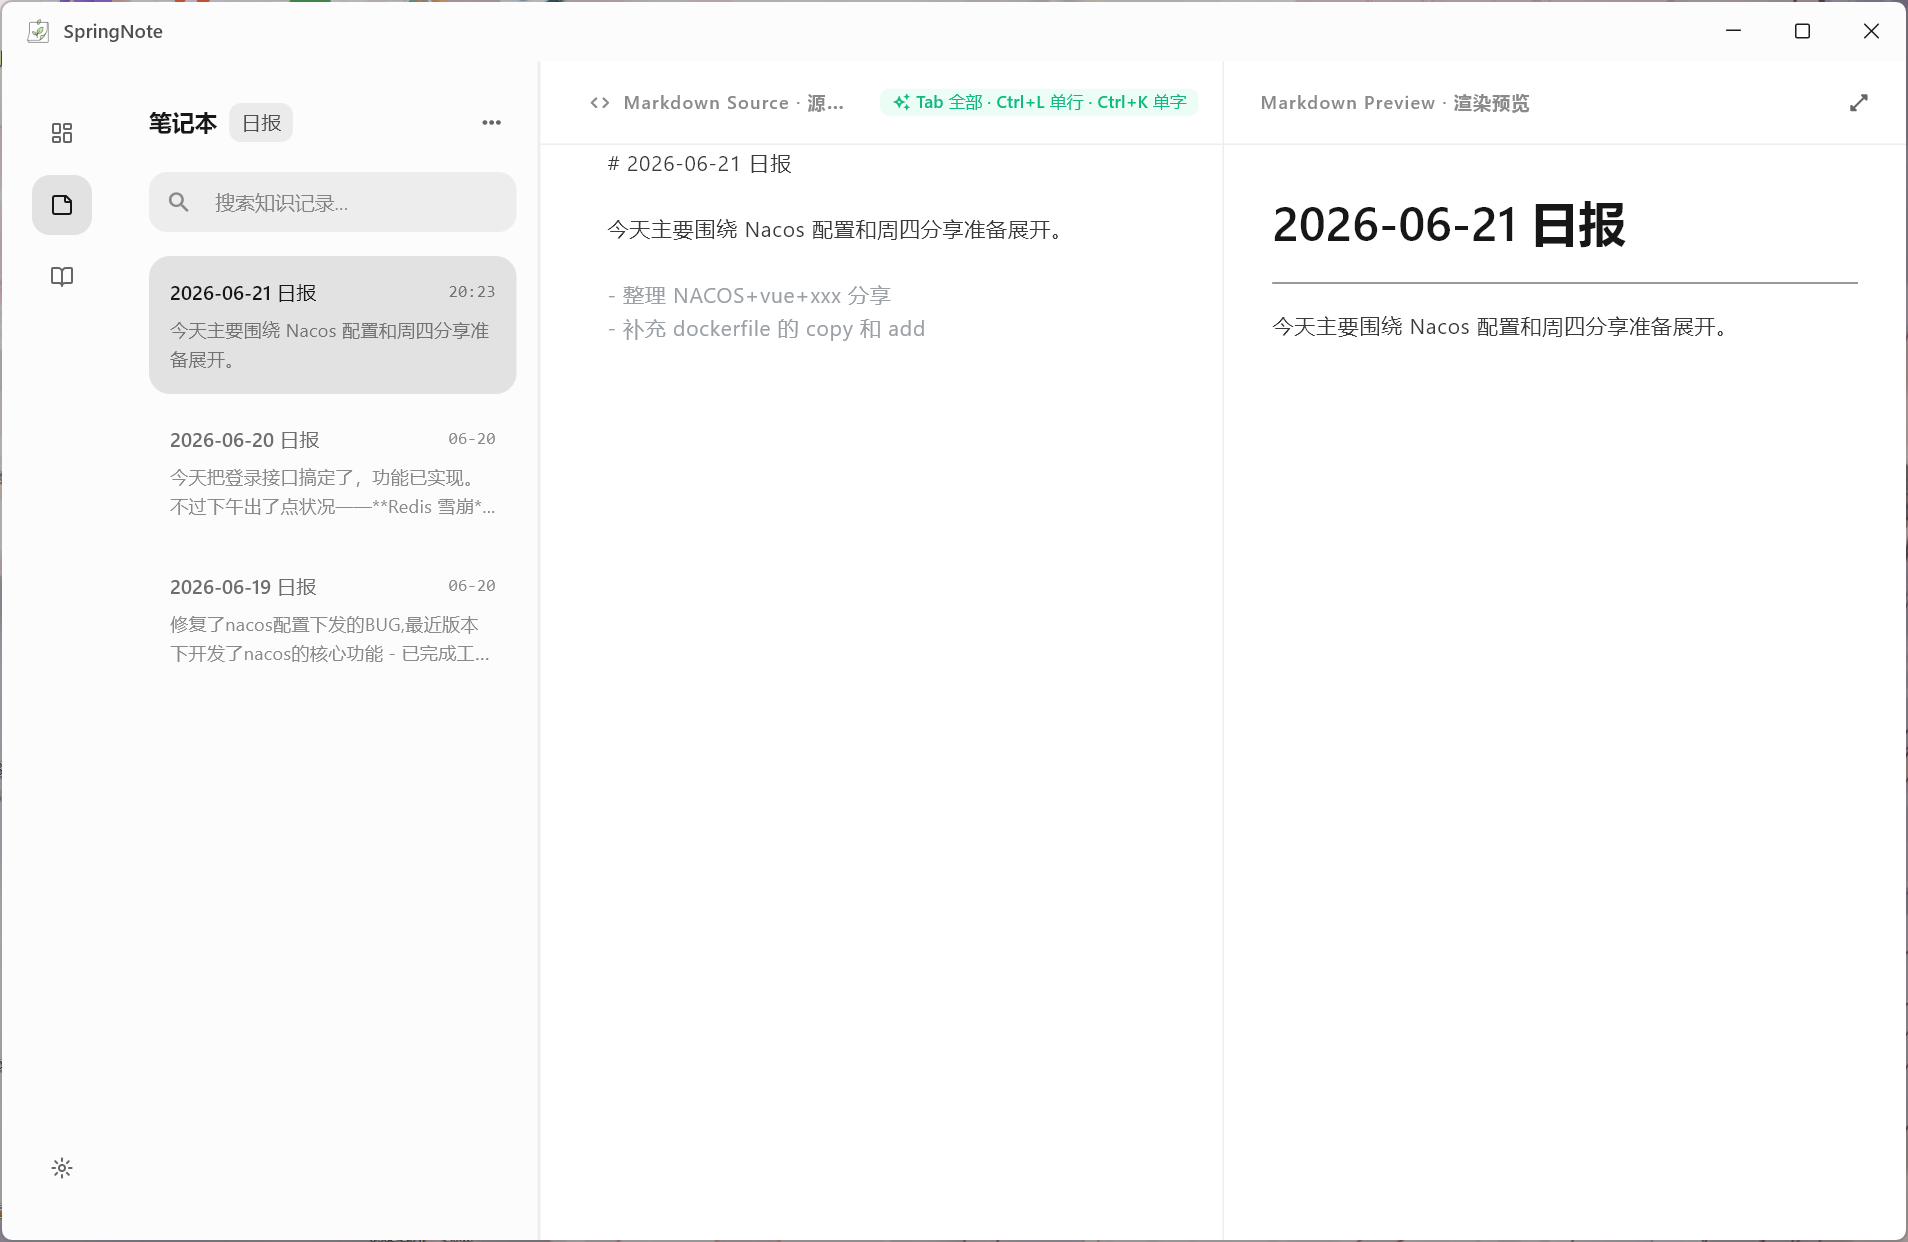
Task: Click the search magnifier icon
Action: click(x=179, y=202)
